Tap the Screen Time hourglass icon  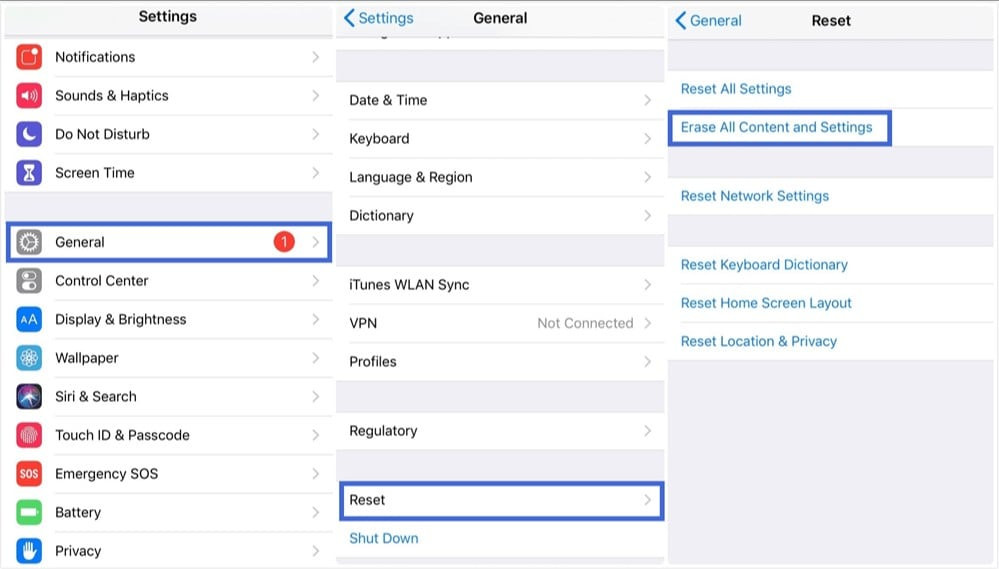pyautogui.click(x=29, y=173)
